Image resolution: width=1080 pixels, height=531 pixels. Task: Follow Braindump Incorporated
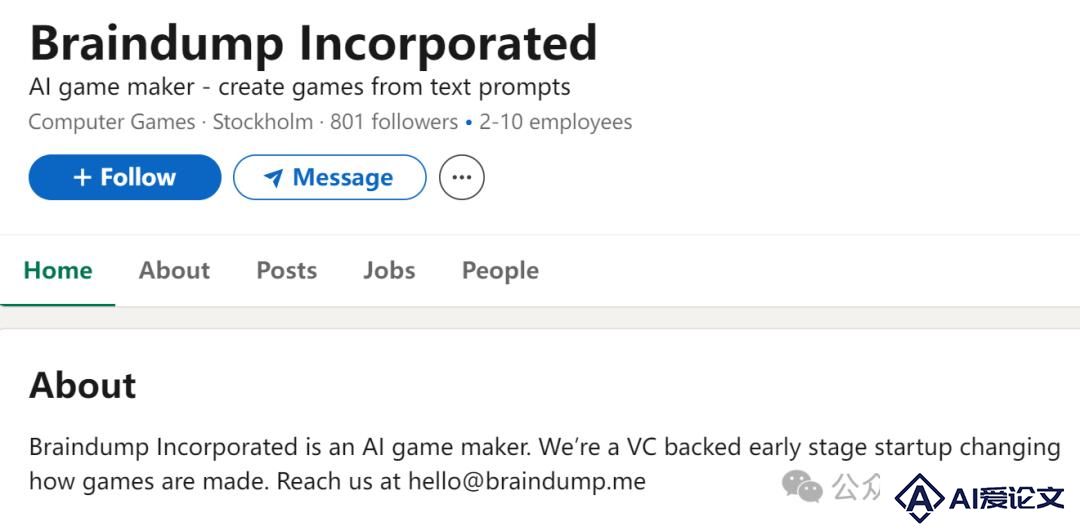coord(125,177)
